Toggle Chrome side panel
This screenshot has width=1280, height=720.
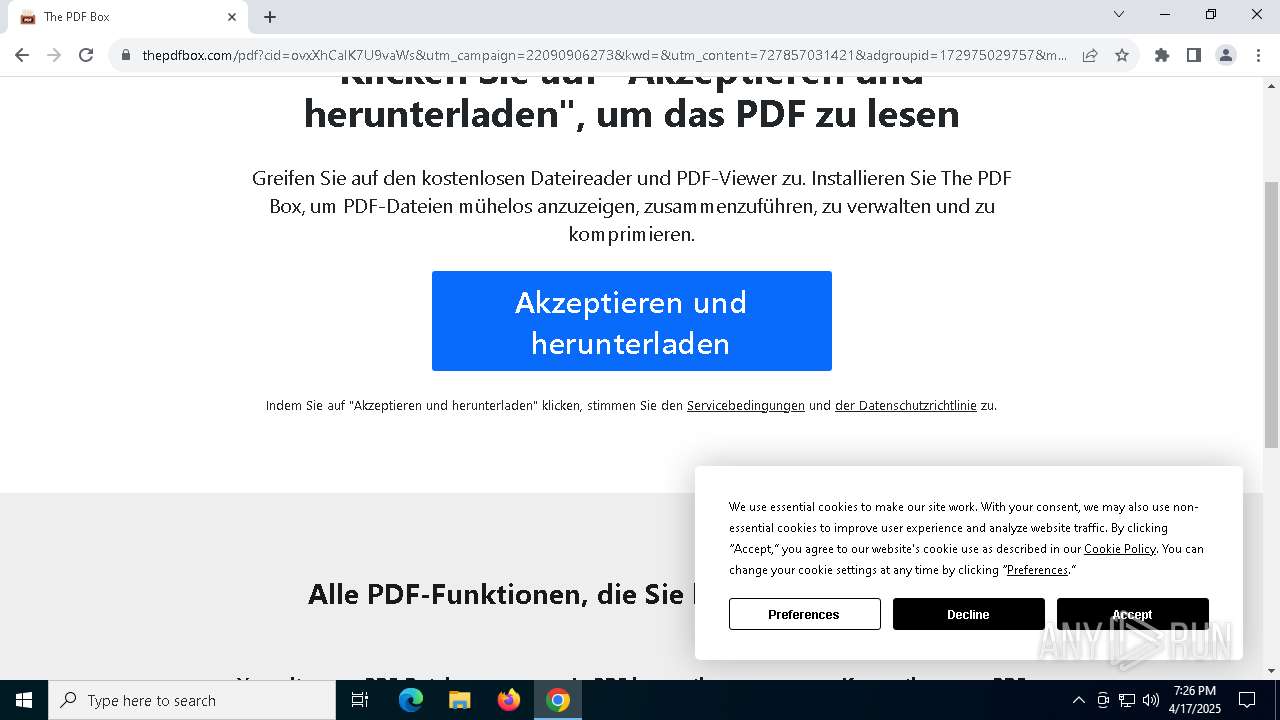(x=1194, y=55)
